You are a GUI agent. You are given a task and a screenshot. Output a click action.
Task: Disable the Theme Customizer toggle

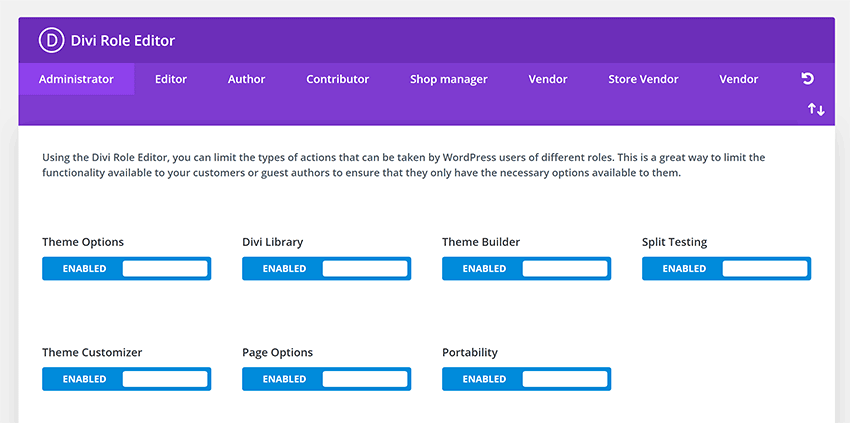pyautogui.click(x=126, y=379)
